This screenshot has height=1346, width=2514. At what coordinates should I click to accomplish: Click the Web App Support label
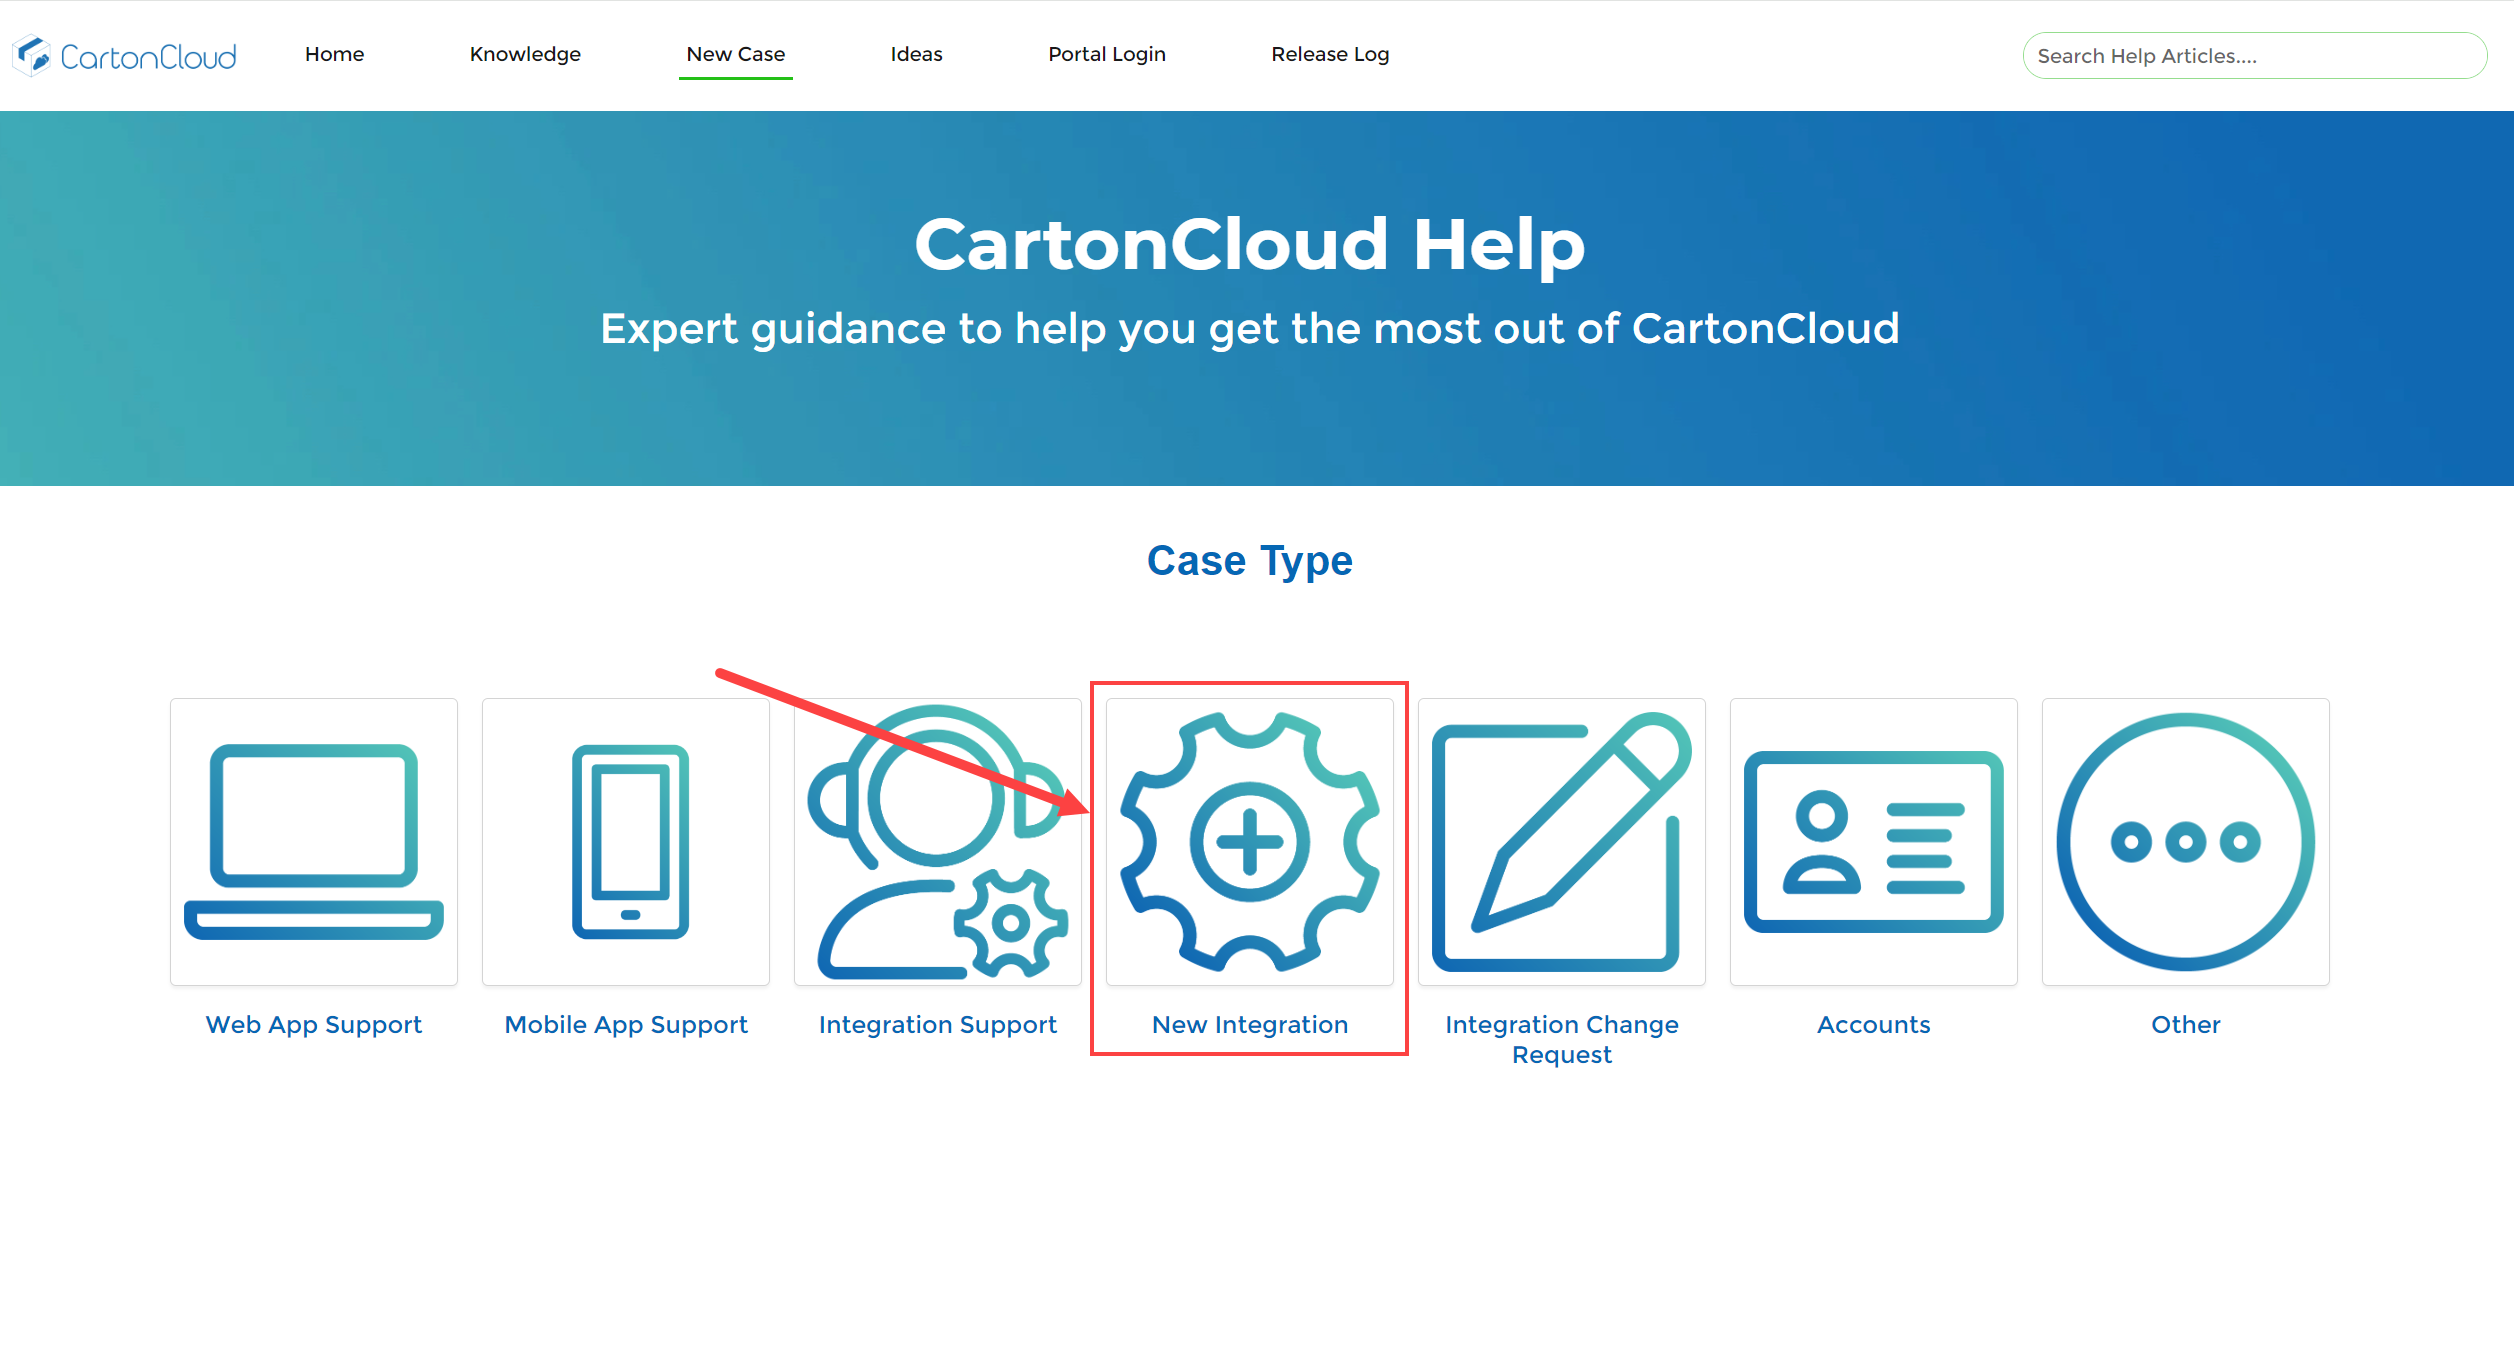[x=314, y=1024]
